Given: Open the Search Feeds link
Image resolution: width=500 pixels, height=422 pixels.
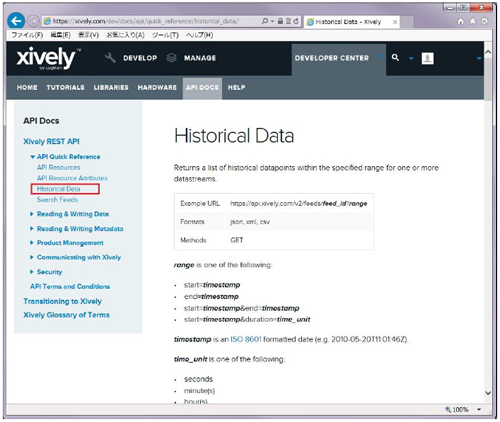Looking at the screenshot, I should pos(57,199).
